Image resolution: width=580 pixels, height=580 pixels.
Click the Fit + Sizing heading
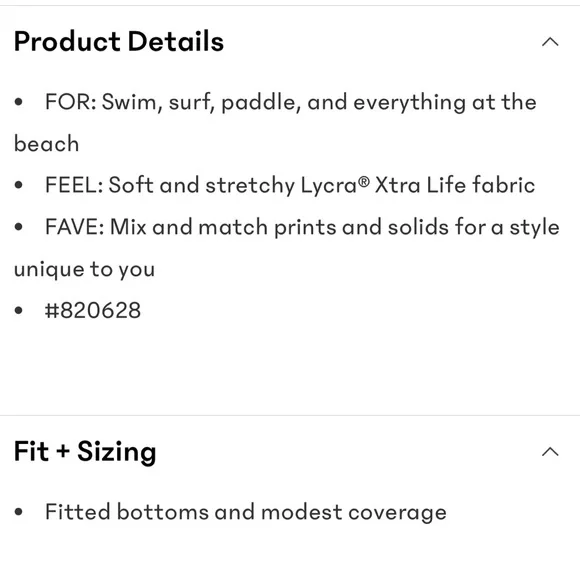[85, 452]
